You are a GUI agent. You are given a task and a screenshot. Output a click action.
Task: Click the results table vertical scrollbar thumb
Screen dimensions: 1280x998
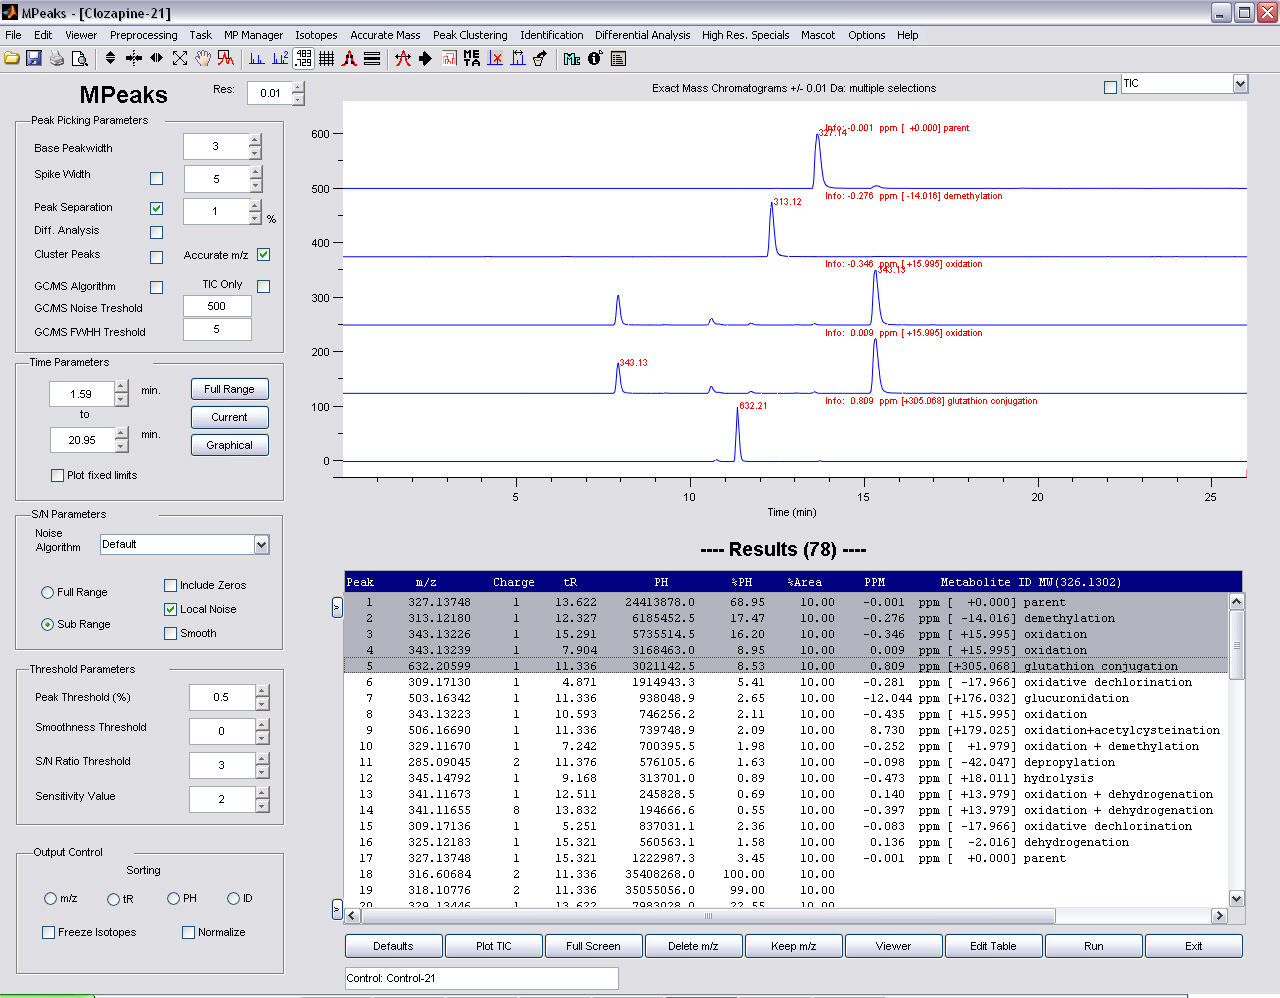point(1236,645)
